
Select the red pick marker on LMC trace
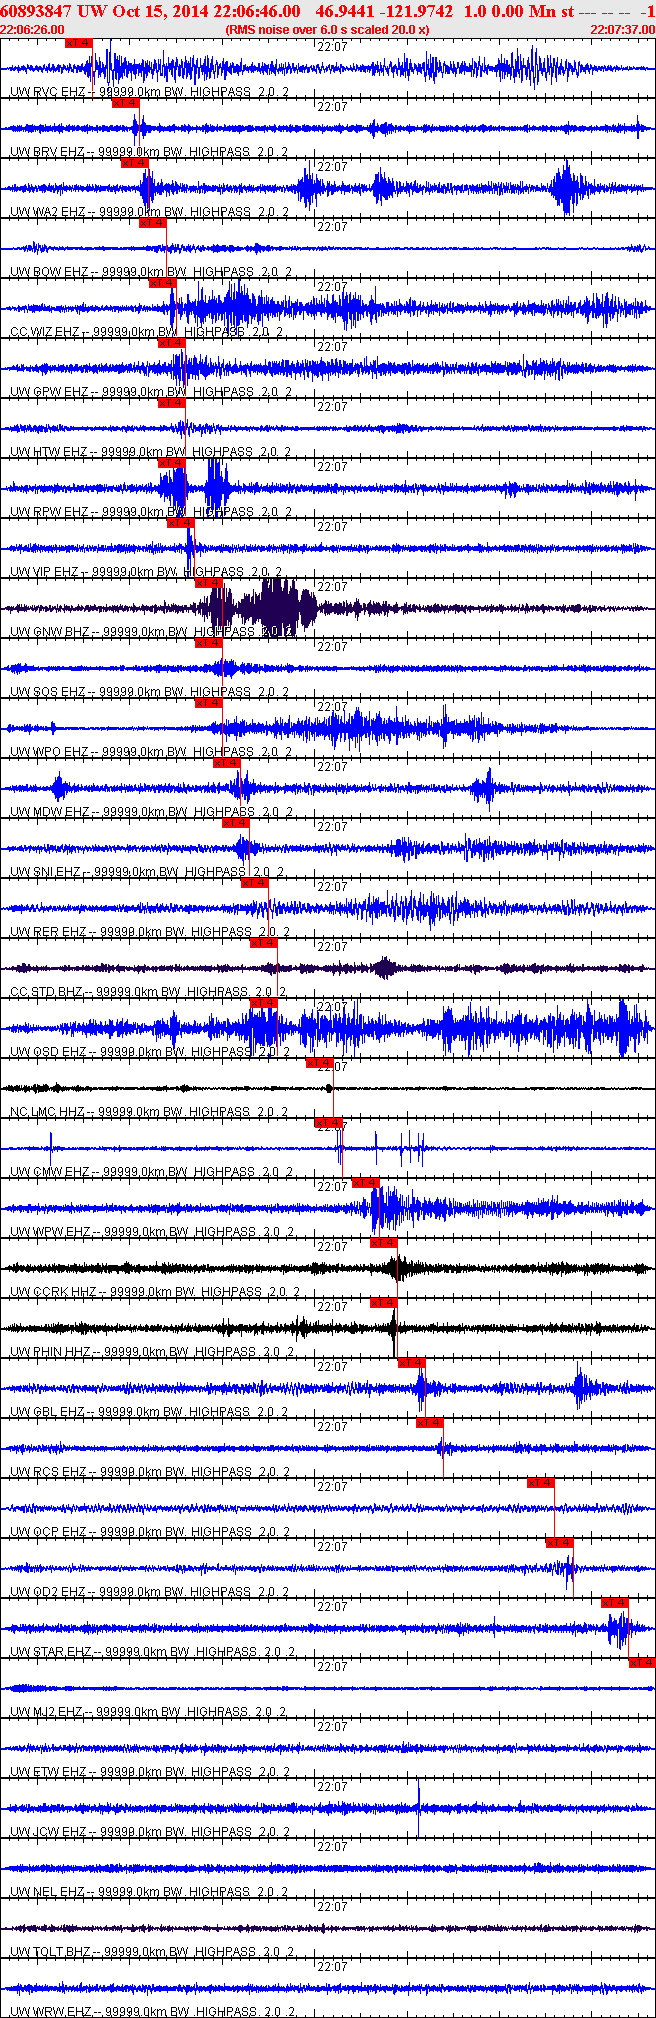(x=320, y=1063)
